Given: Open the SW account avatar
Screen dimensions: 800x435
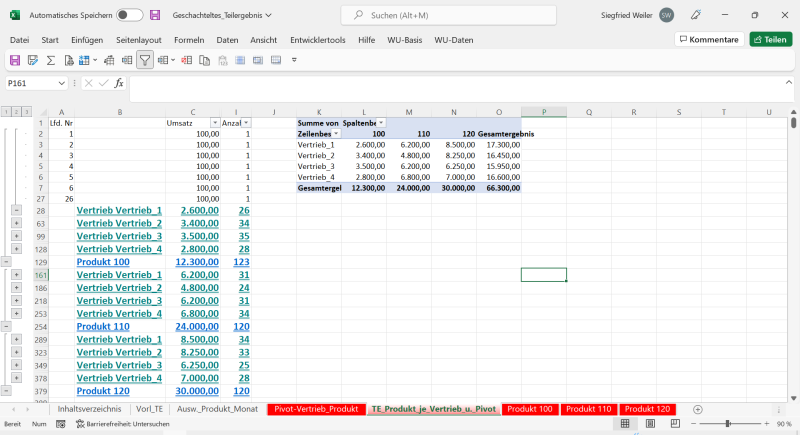Looking at the screenshot, I should (666, 15).
